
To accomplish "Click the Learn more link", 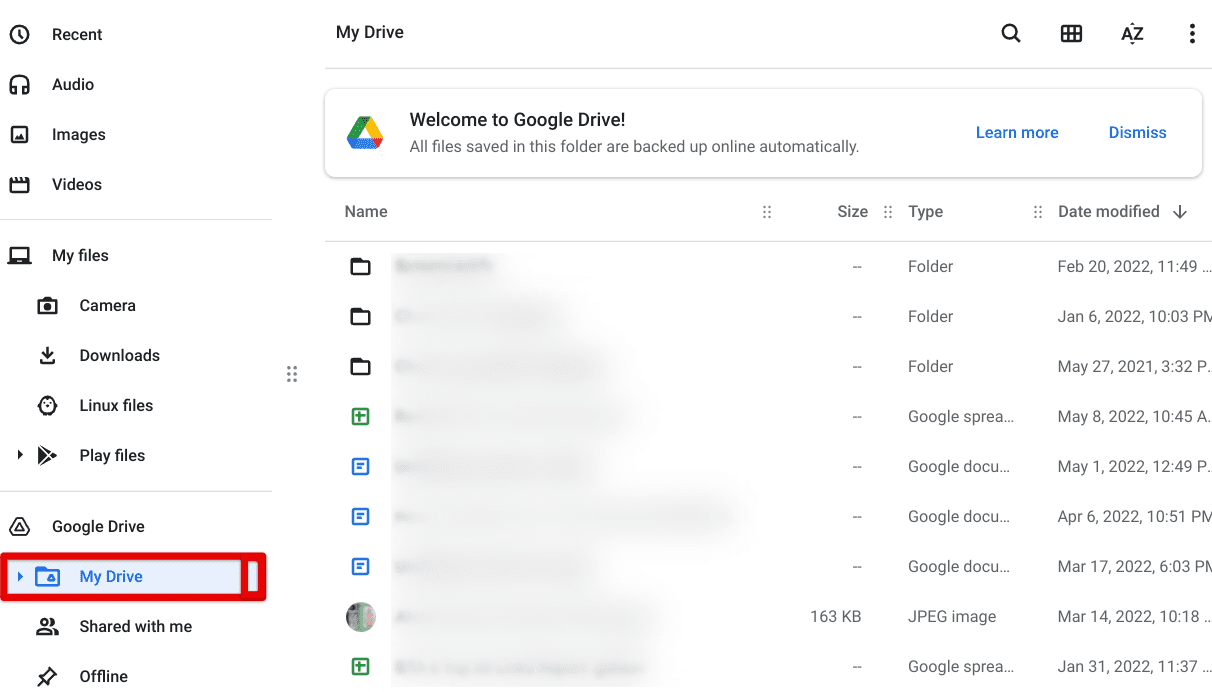I will (1017, 132).
